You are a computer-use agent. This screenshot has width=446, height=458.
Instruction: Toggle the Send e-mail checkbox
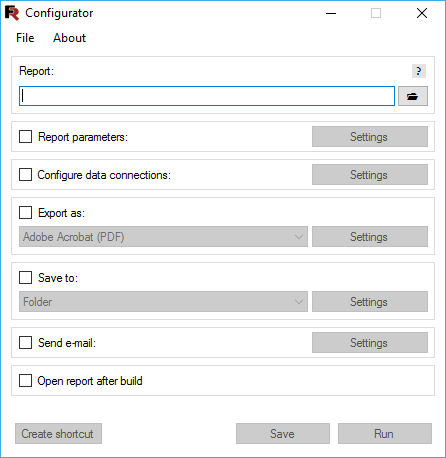(x=26, y=343)
